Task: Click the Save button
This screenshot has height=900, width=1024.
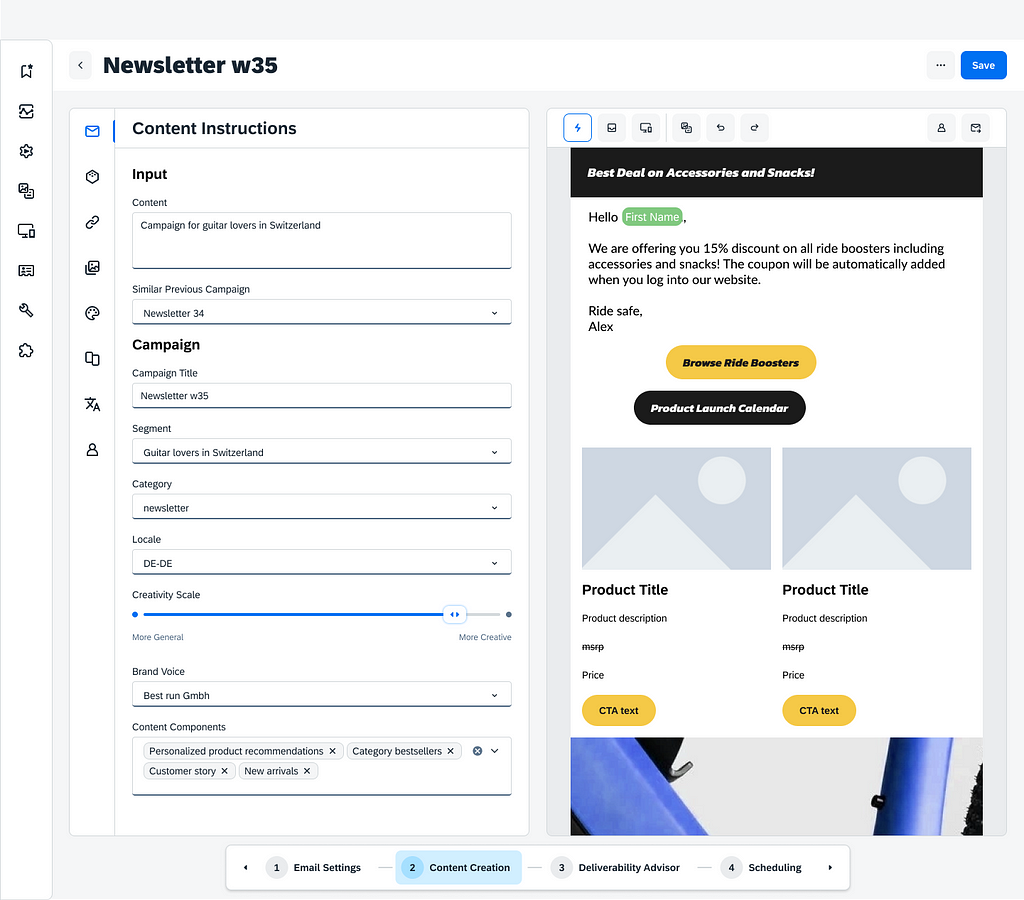Action: [x=983, y=65]
